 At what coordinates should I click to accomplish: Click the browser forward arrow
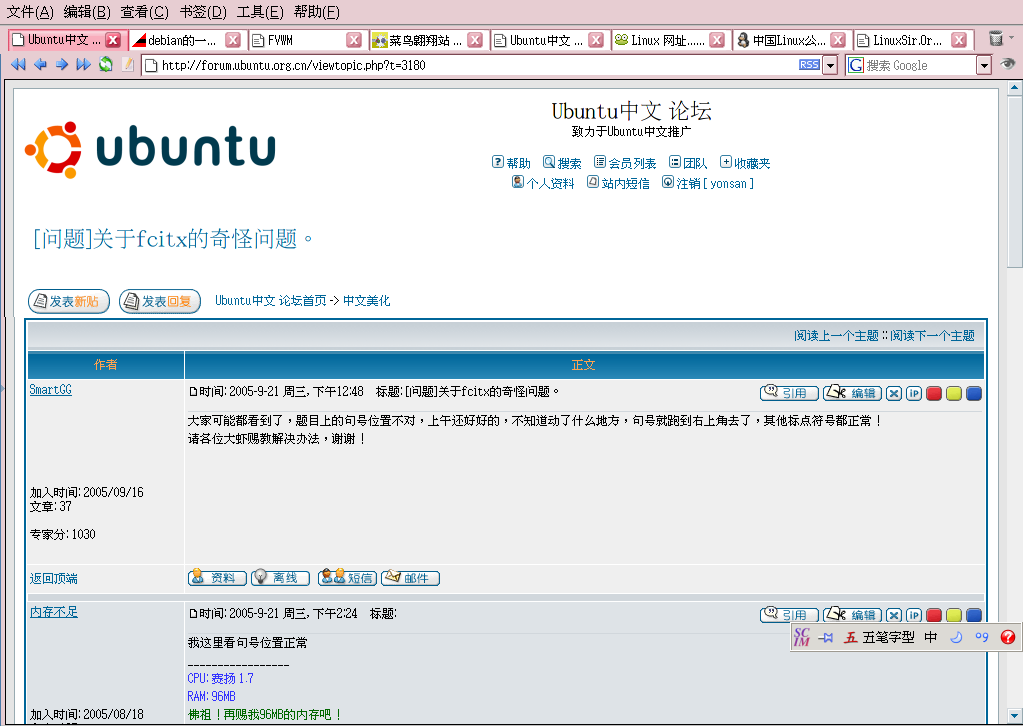62,65
